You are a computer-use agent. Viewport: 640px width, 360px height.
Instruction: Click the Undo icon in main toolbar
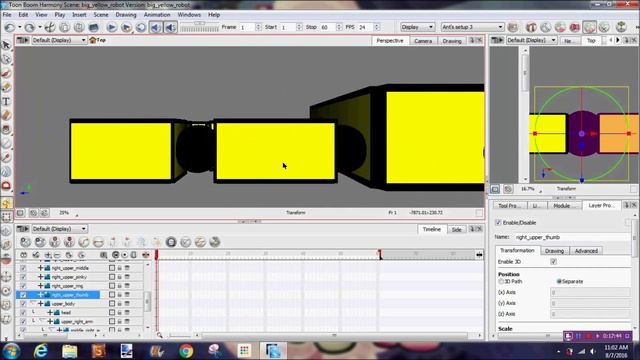9,27
